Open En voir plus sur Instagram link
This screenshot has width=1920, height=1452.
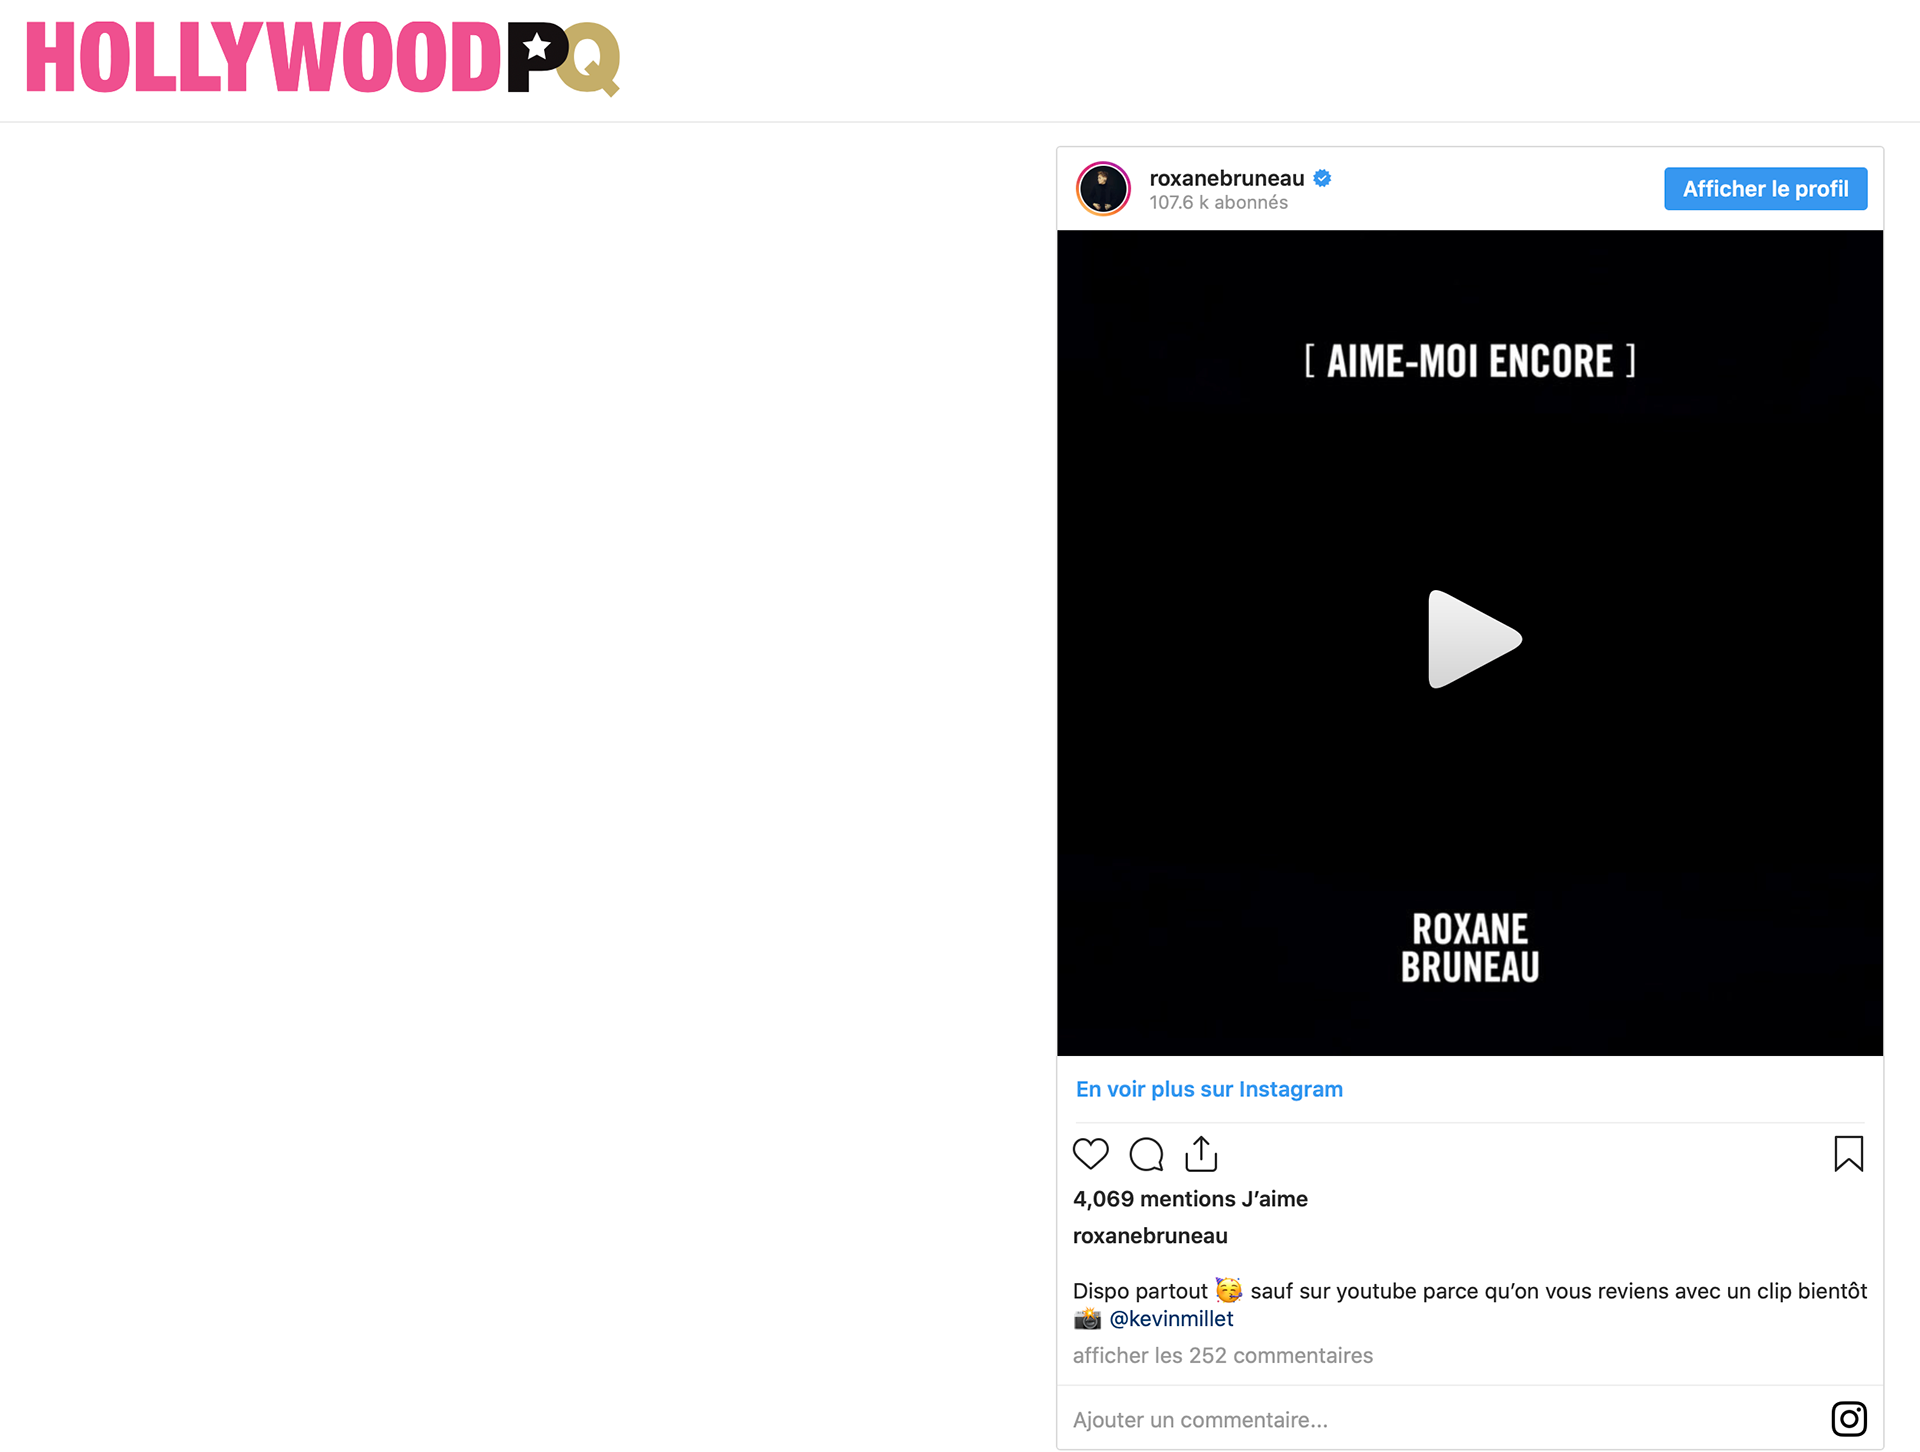[1209, 1089]
